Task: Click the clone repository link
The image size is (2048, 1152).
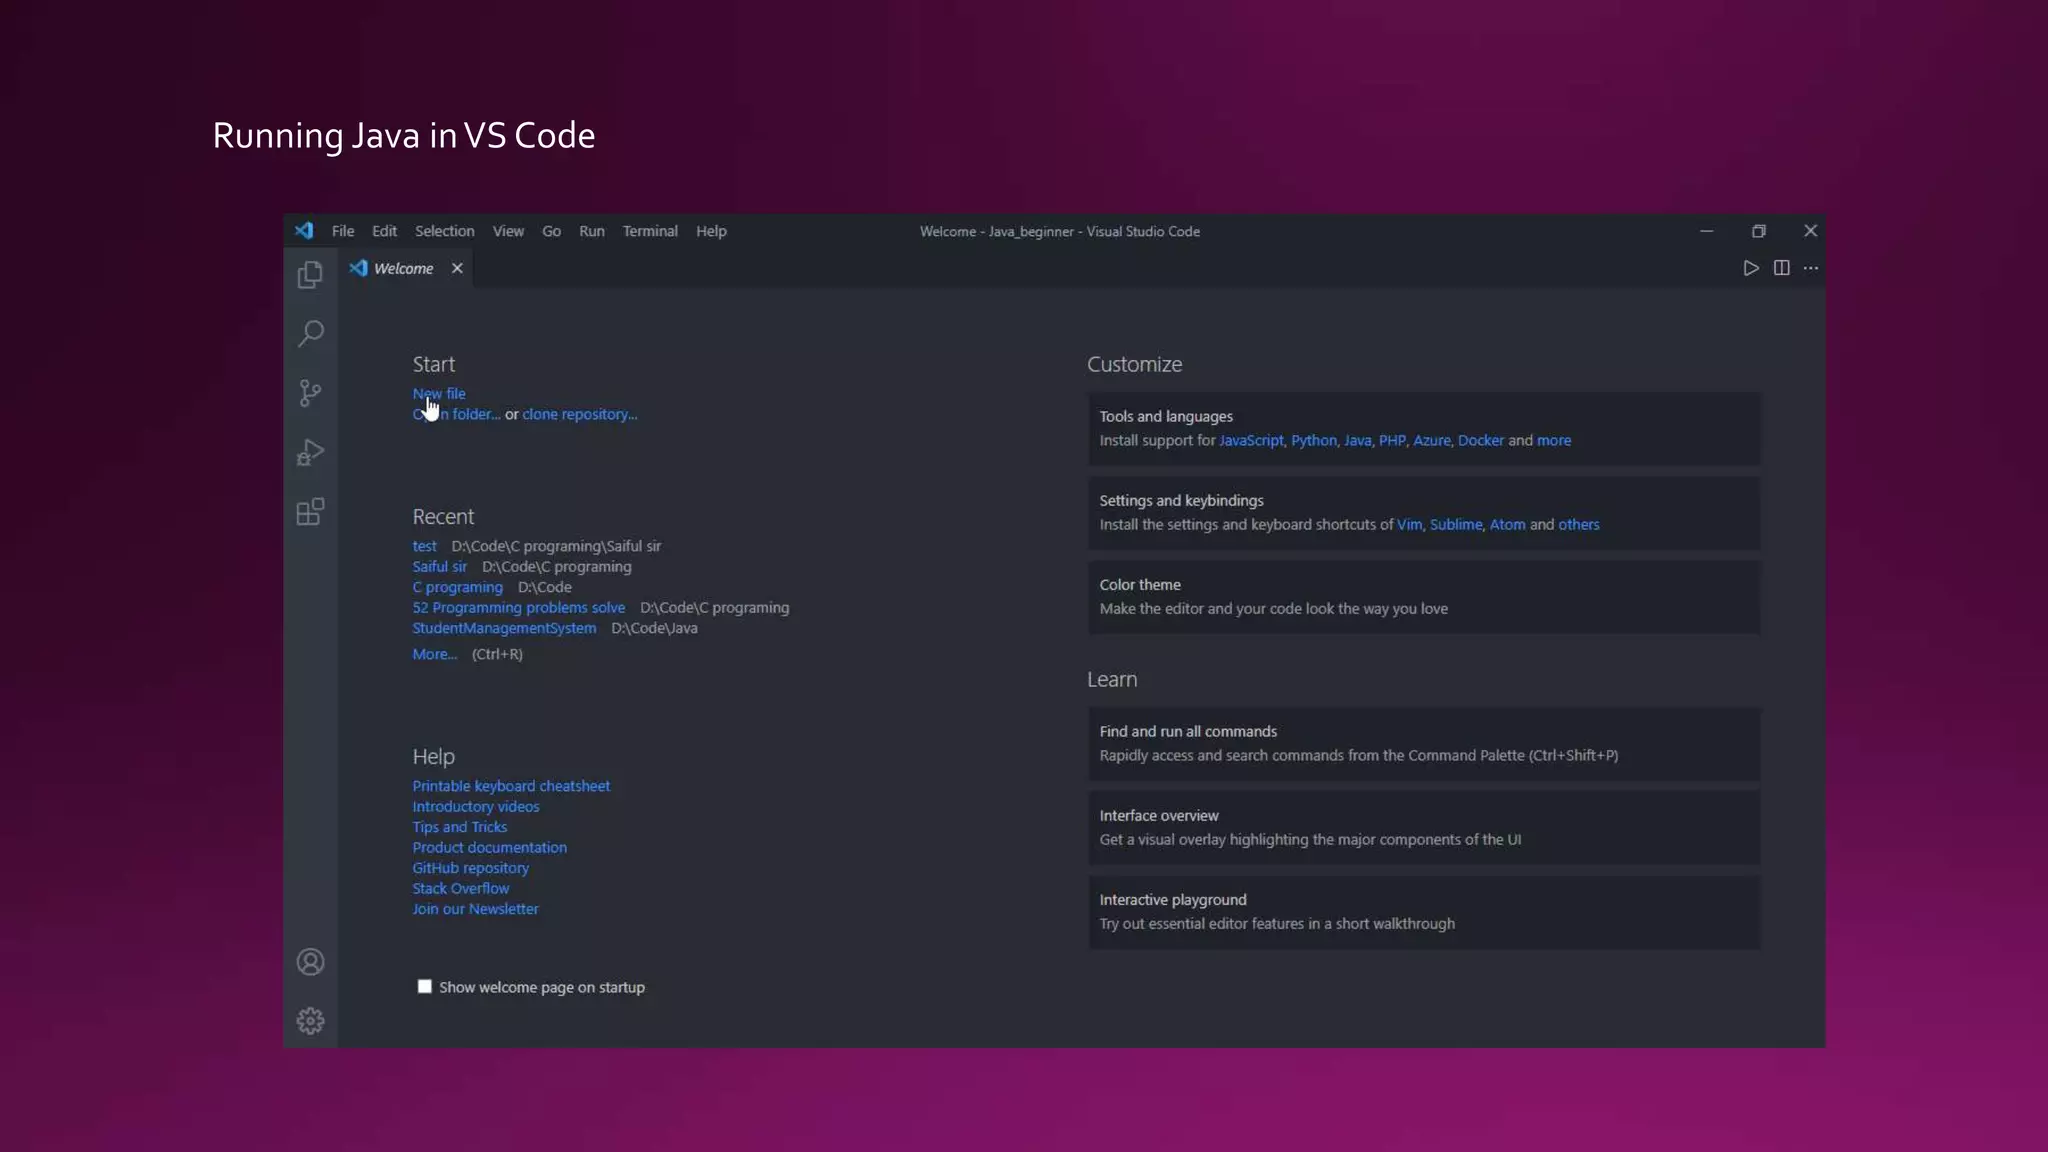Action: coord(579,414)
